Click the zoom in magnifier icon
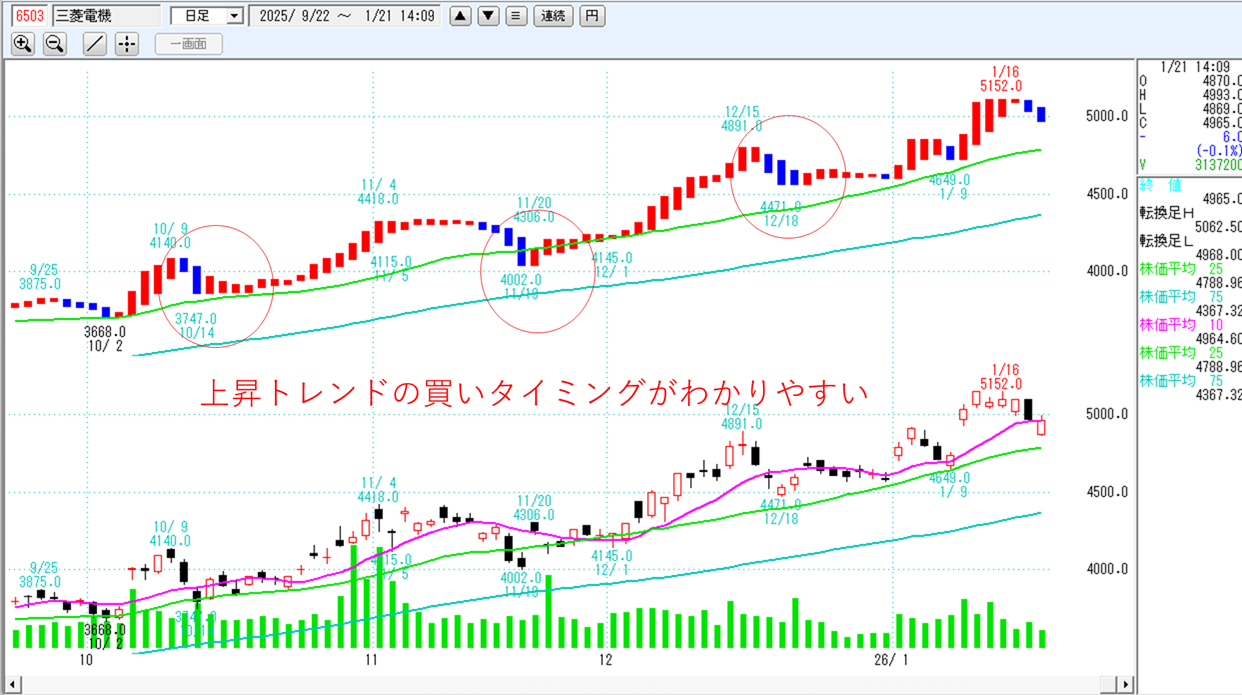The height and width of the screenshot is (695, 1242). 23,44
